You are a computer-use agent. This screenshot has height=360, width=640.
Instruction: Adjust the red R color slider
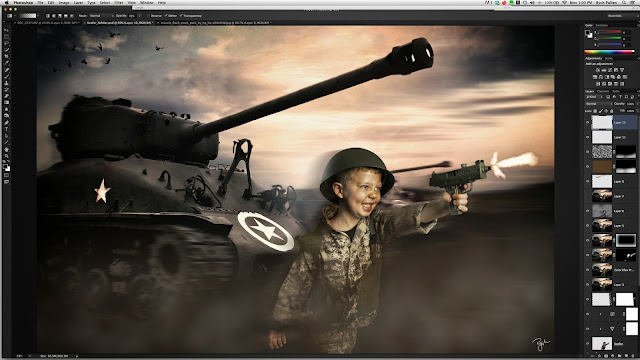(x=609, y=32)
